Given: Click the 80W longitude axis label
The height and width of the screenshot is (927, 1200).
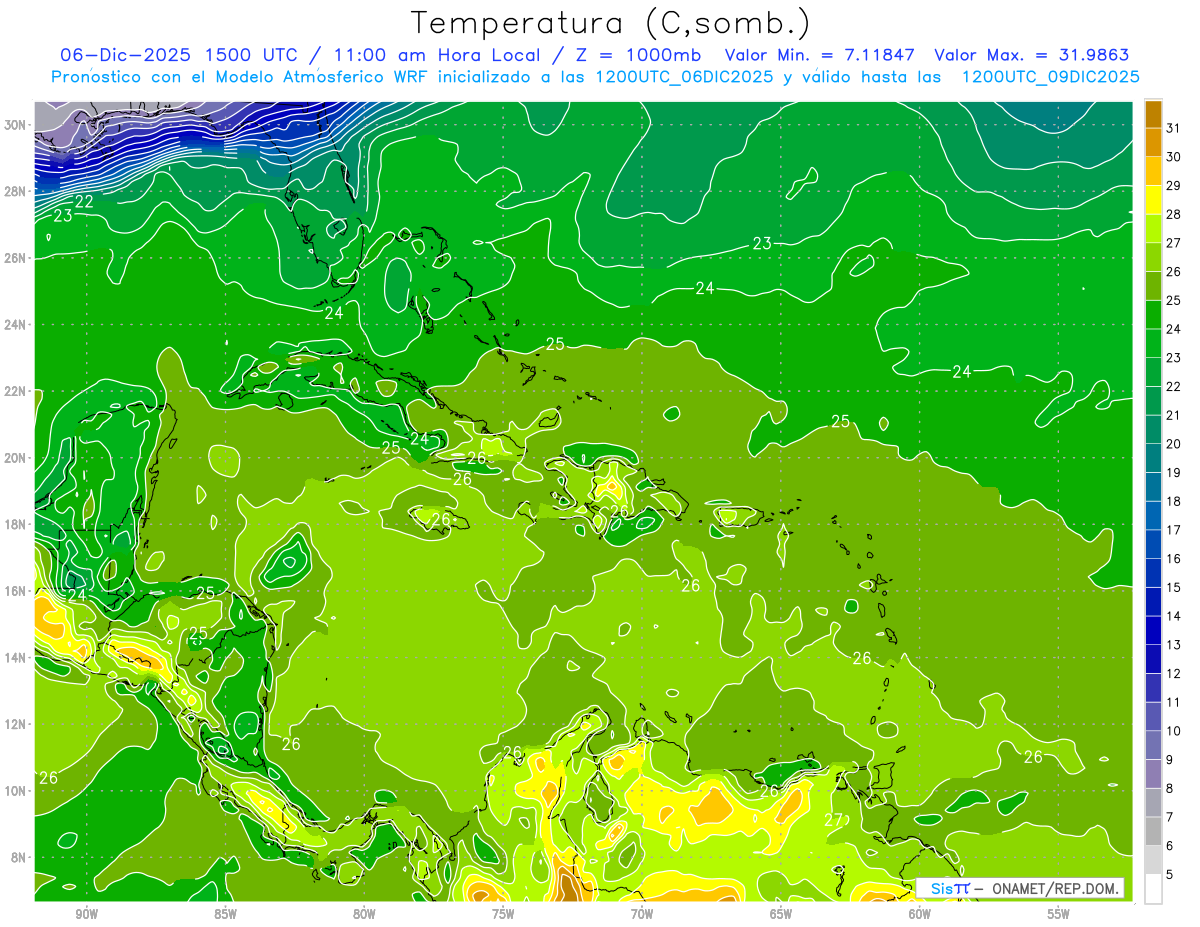Looking at the screenshot, I should click(x=364, y=913).
